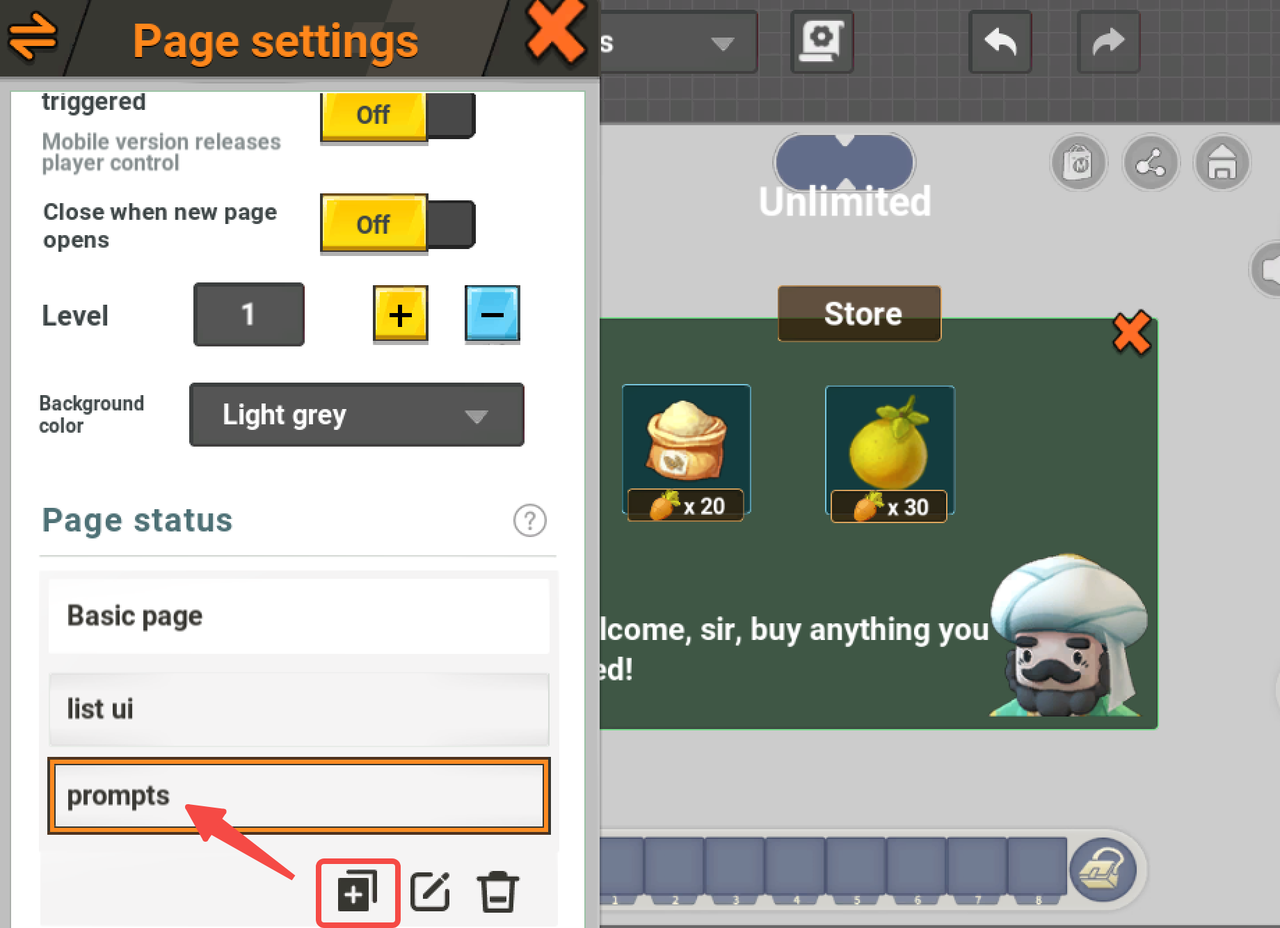Toggle Close when new page opens
Image resolution: width=1280 pixels, height=928 pixels.
click(397, 224)
